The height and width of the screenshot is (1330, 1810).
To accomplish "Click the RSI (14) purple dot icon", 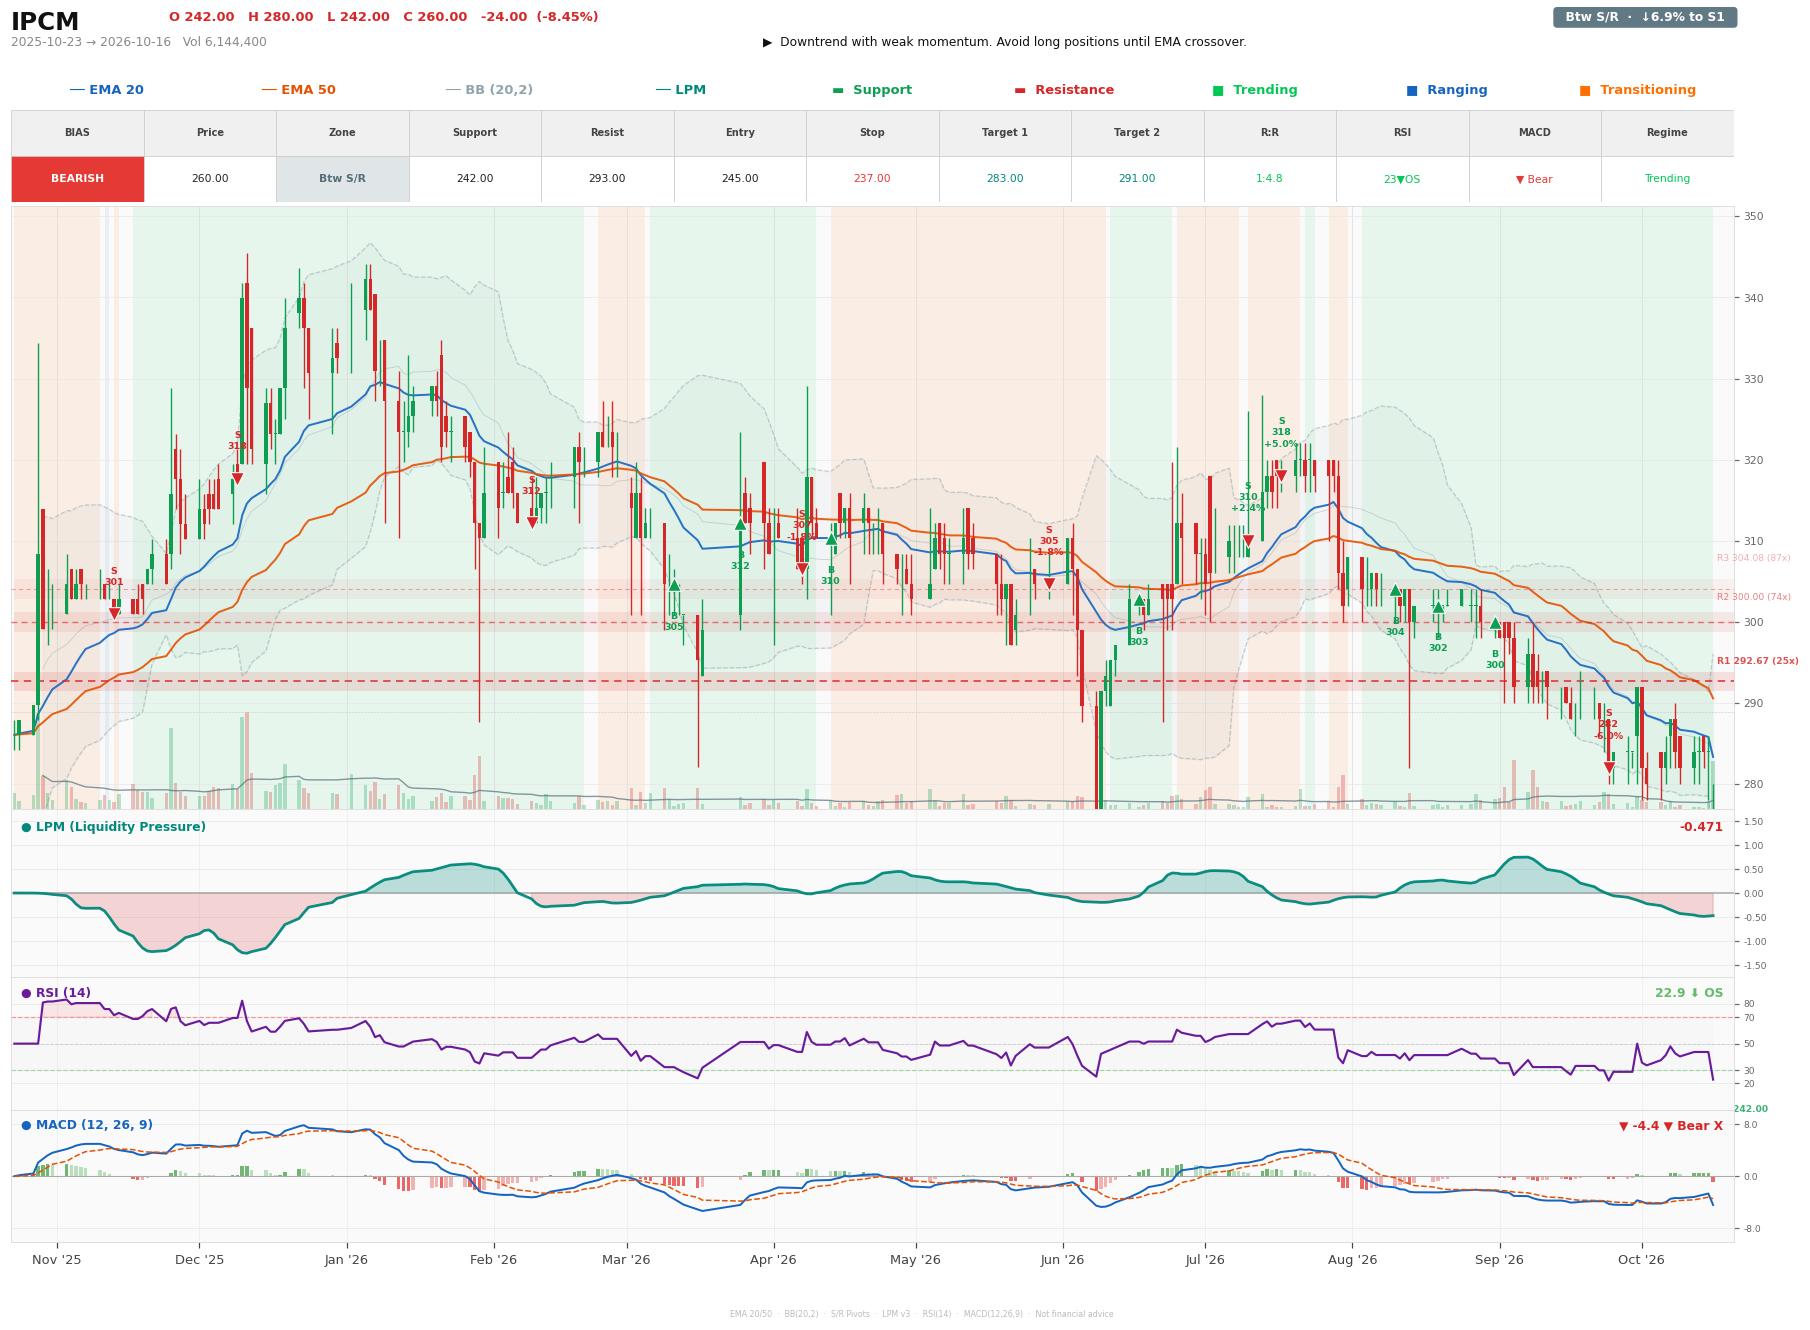I will click(26, 994).
